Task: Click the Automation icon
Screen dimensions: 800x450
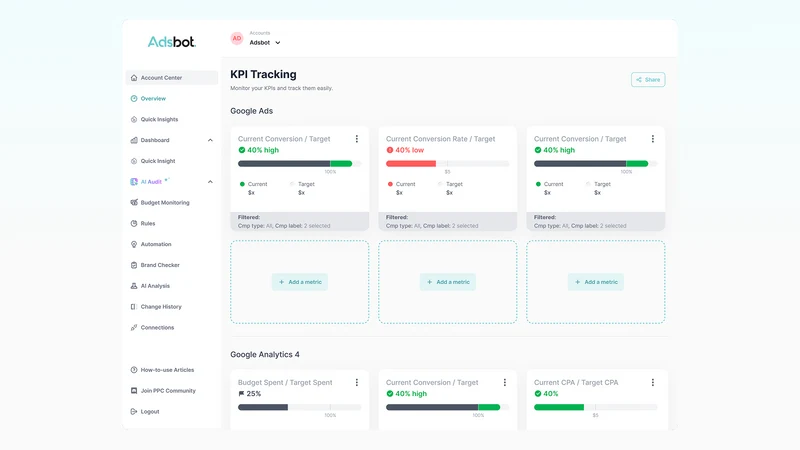Action: click(x=134, y=244)
